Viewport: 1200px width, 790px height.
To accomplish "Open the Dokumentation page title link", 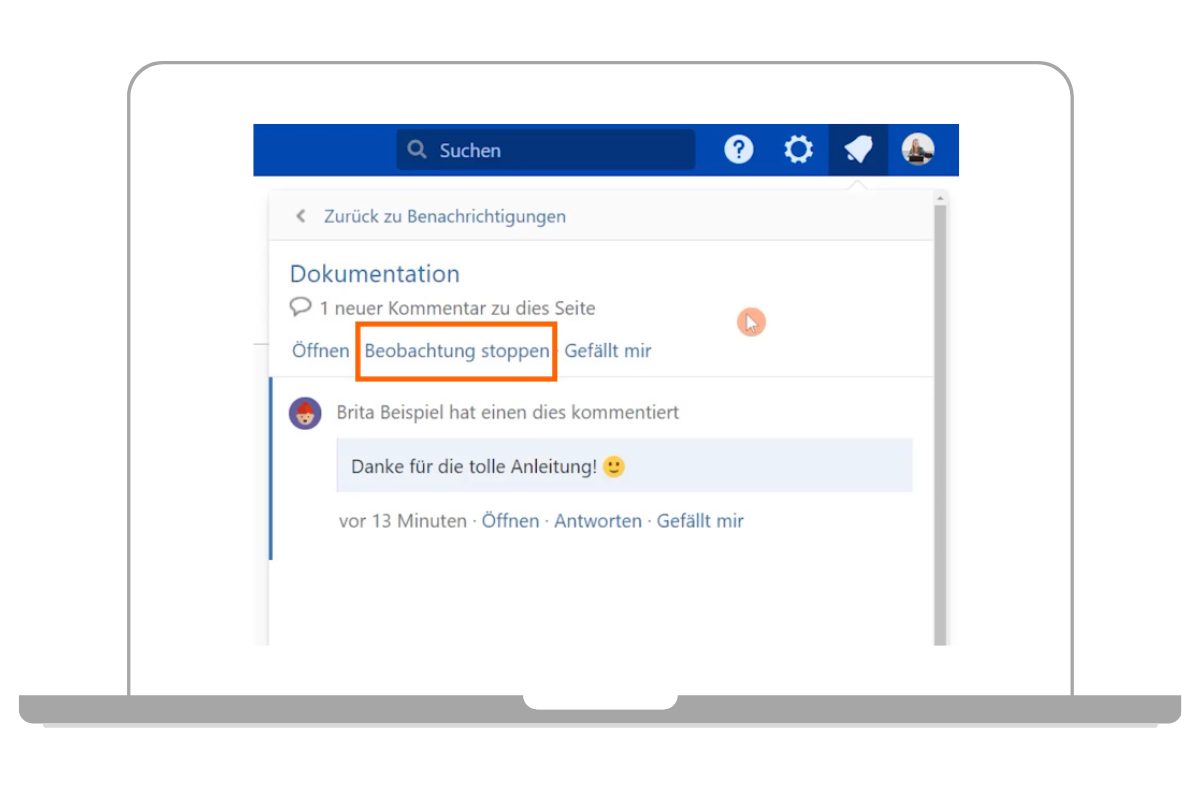I will point(375,274).
